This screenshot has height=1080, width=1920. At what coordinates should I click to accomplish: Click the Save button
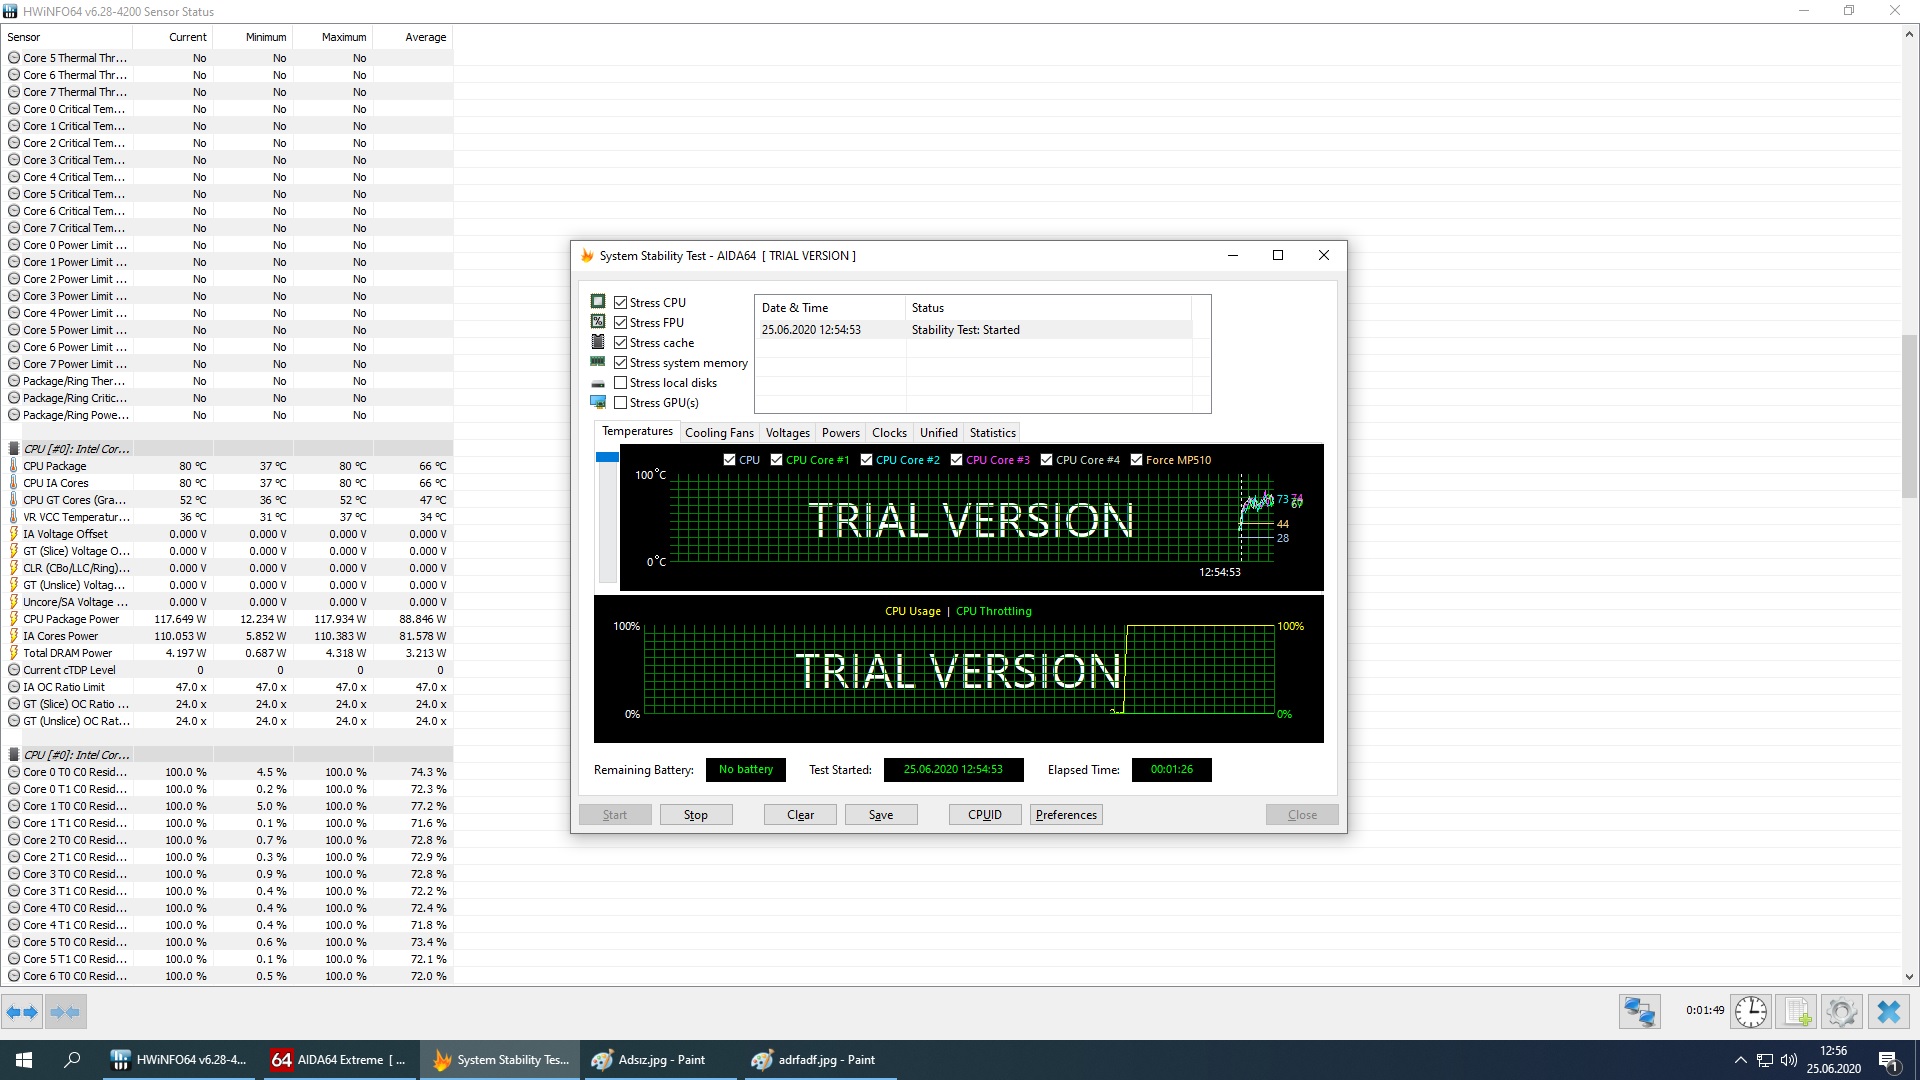tap(881, 815)
